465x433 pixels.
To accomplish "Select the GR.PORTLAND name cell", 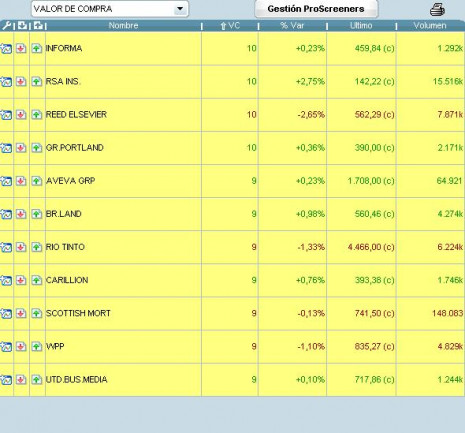I will 123,148.
